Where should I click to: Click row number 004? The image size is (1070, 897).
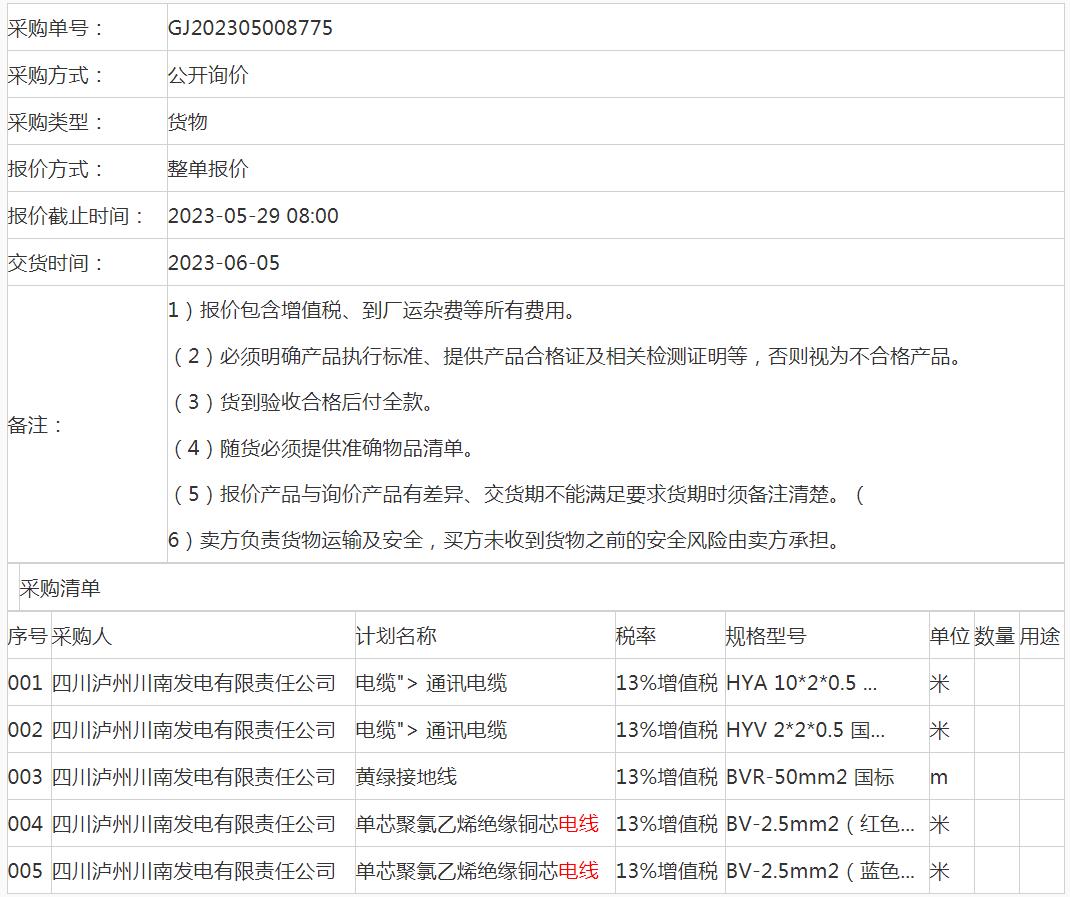coord(25,824)
